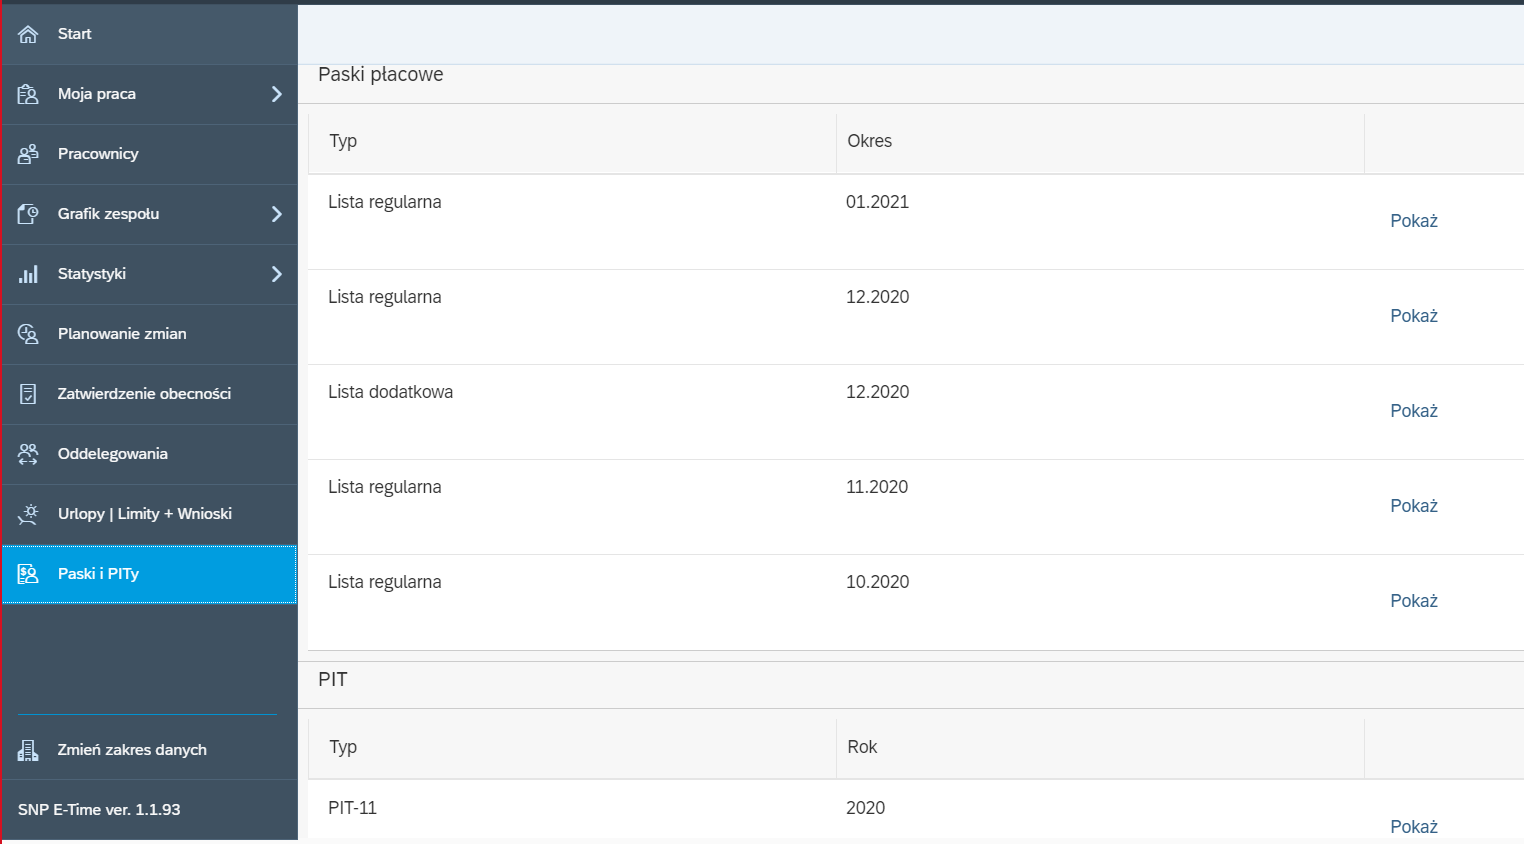Click the PIT-11 type cell
This screenshot has height=844, width=1524.
353,808
